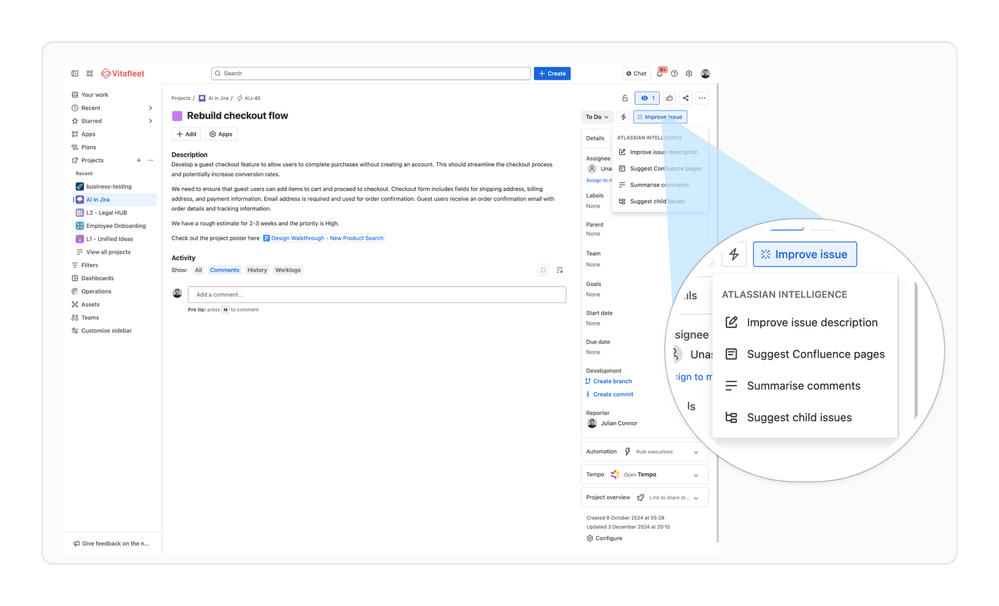Image resolution: width=999 pixels, height=606 pixels.
Task: Expand the Tempo panel chevron
Action: point(696,474)
